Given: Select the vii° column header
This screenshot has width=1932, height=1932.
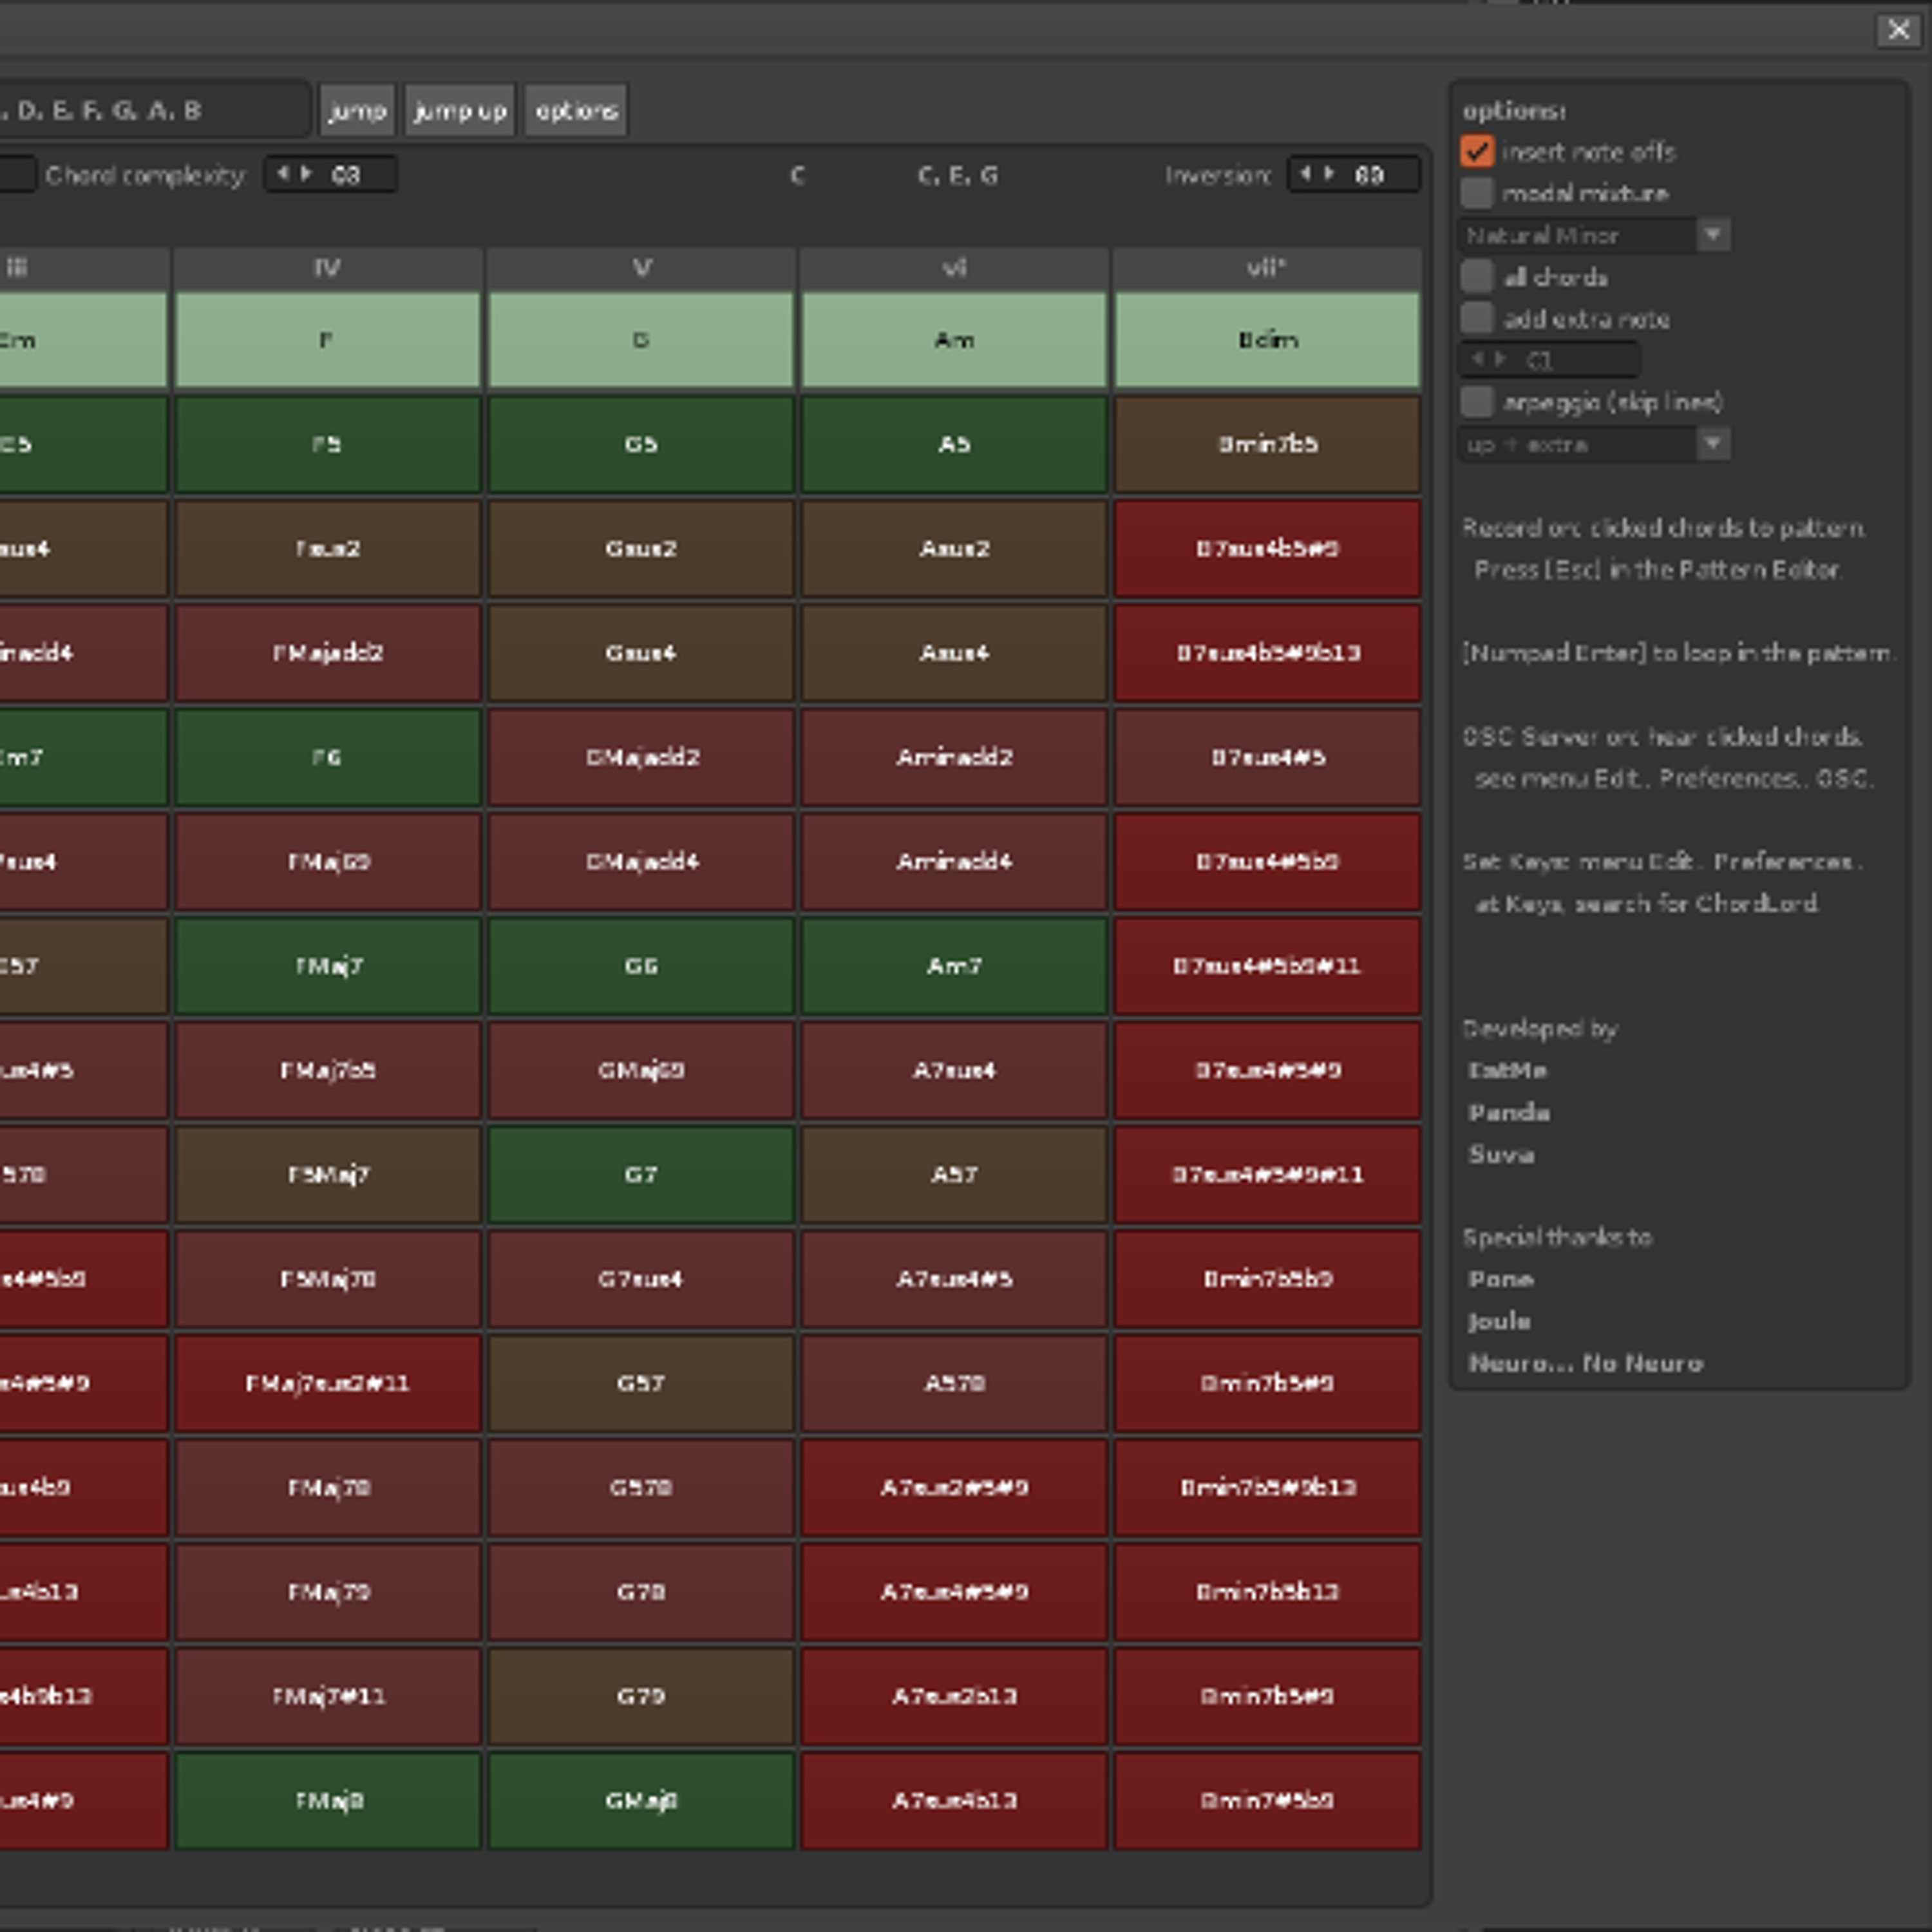Looking at the screenshot, I should 1266,267.
